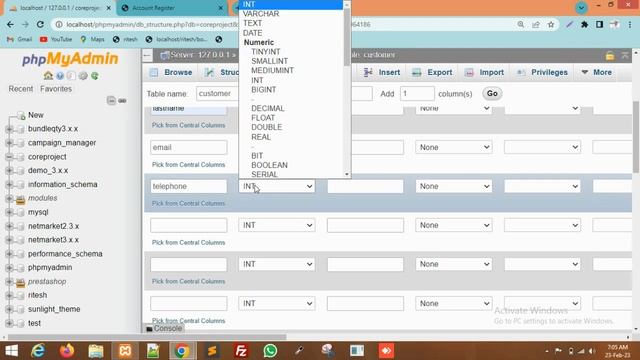Select TEXT from type list
640x360 pixels.
click(x=252, y=23)
